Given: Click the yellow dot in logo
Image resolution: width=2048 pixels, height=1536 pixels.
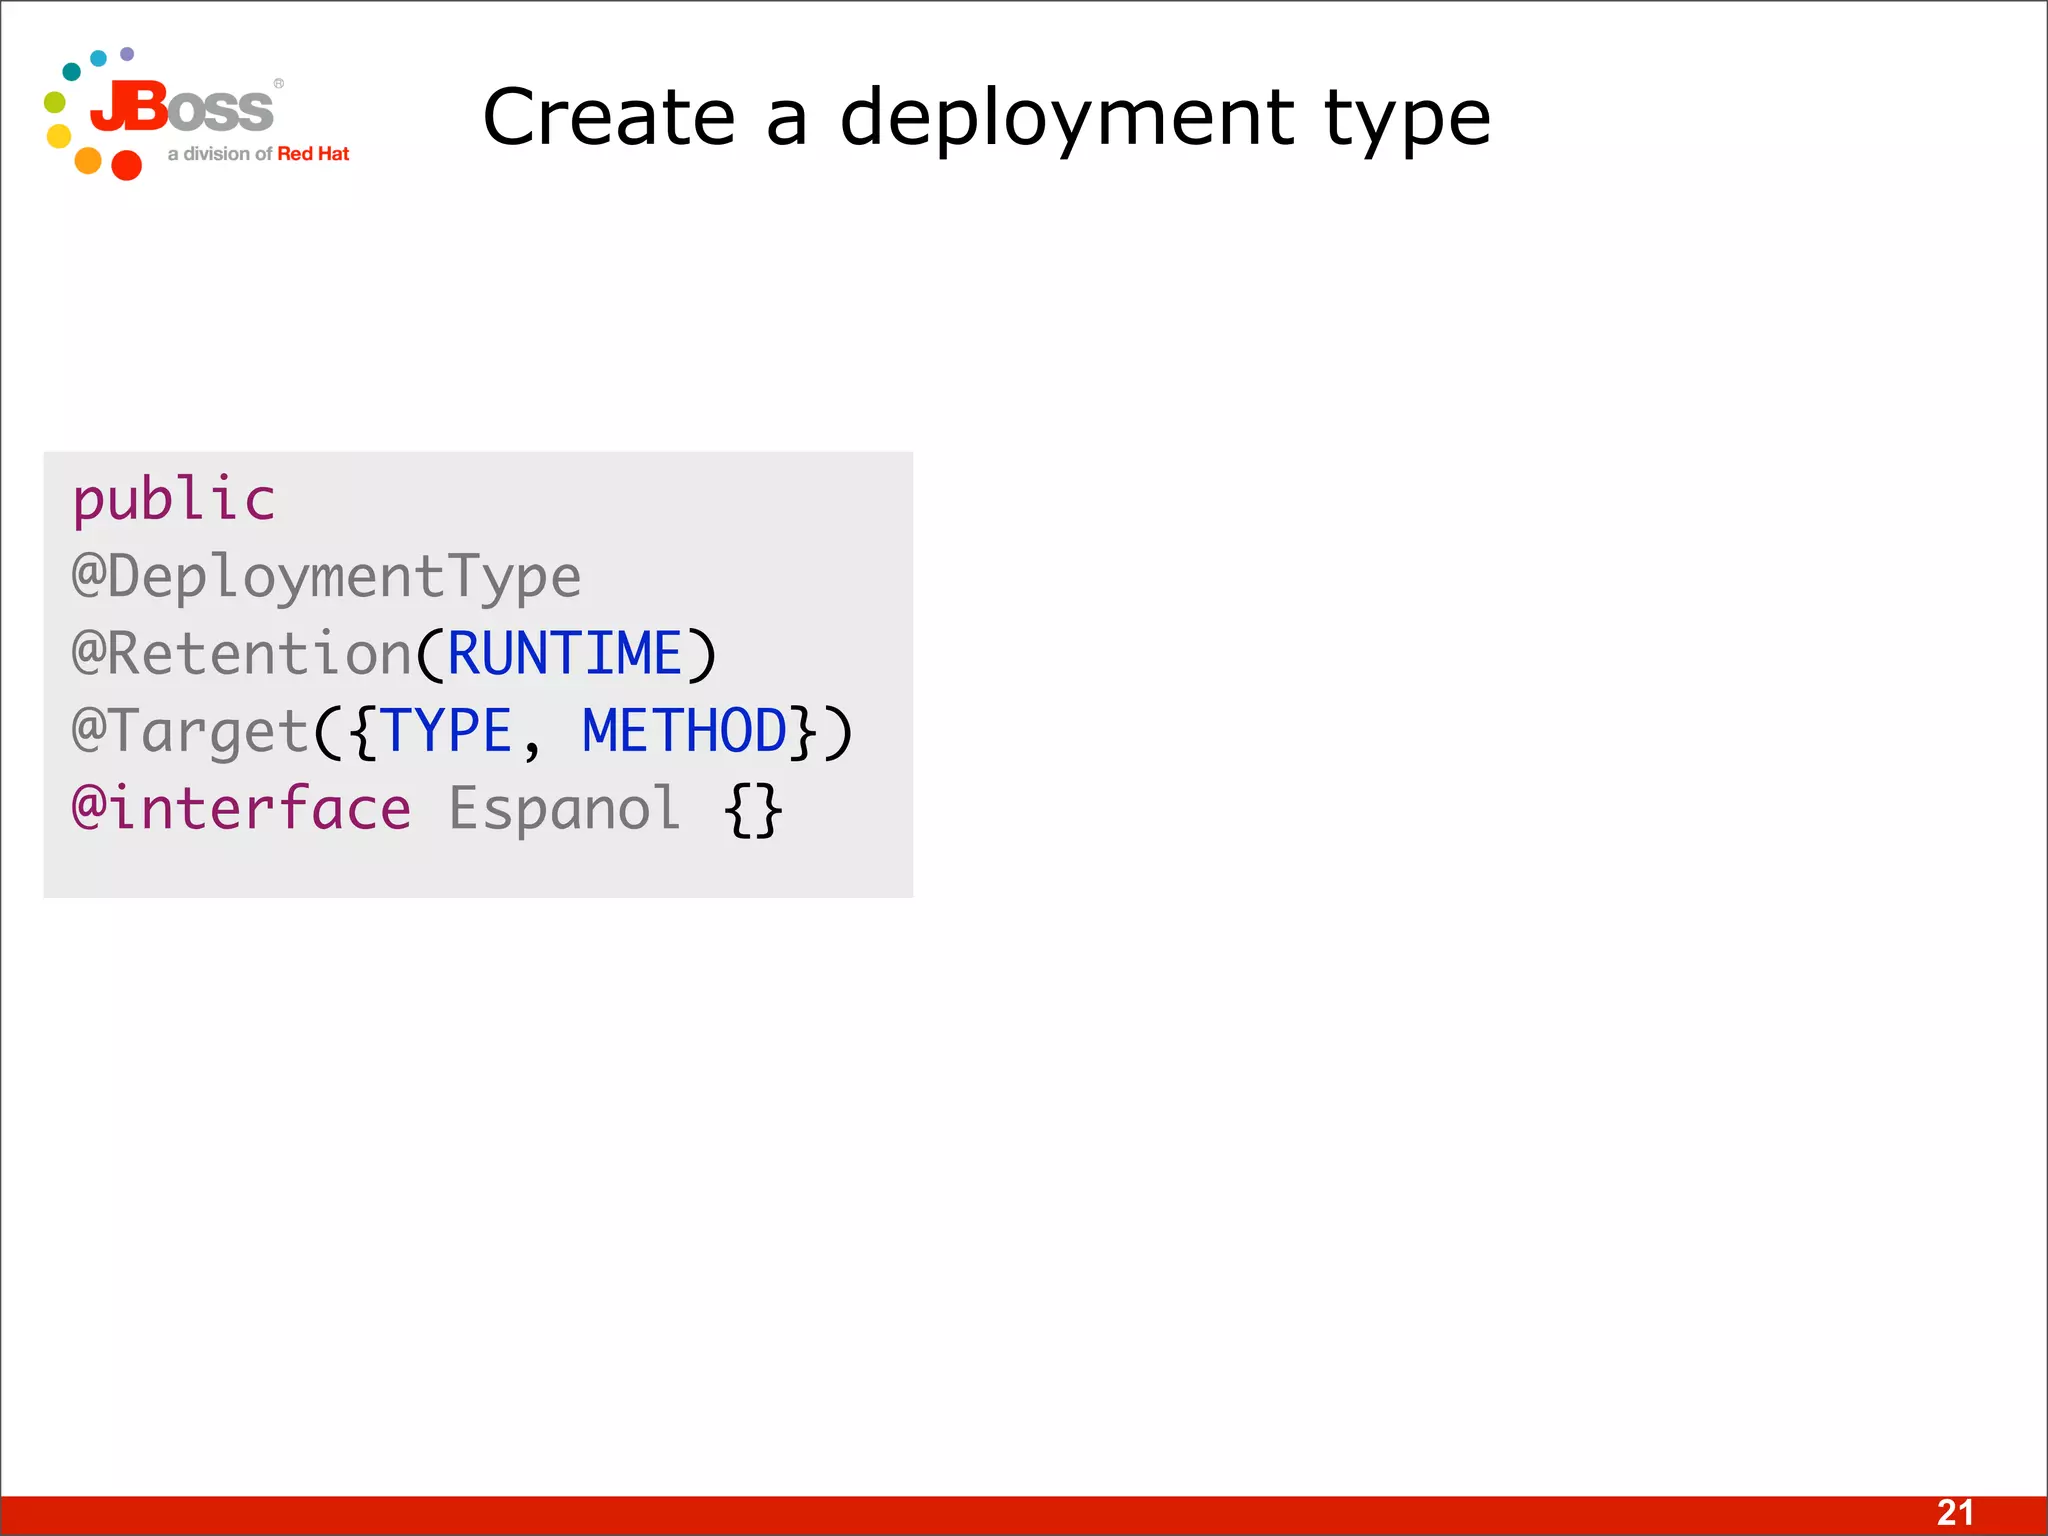Looking at the screenshot, I should click(59, 136).
